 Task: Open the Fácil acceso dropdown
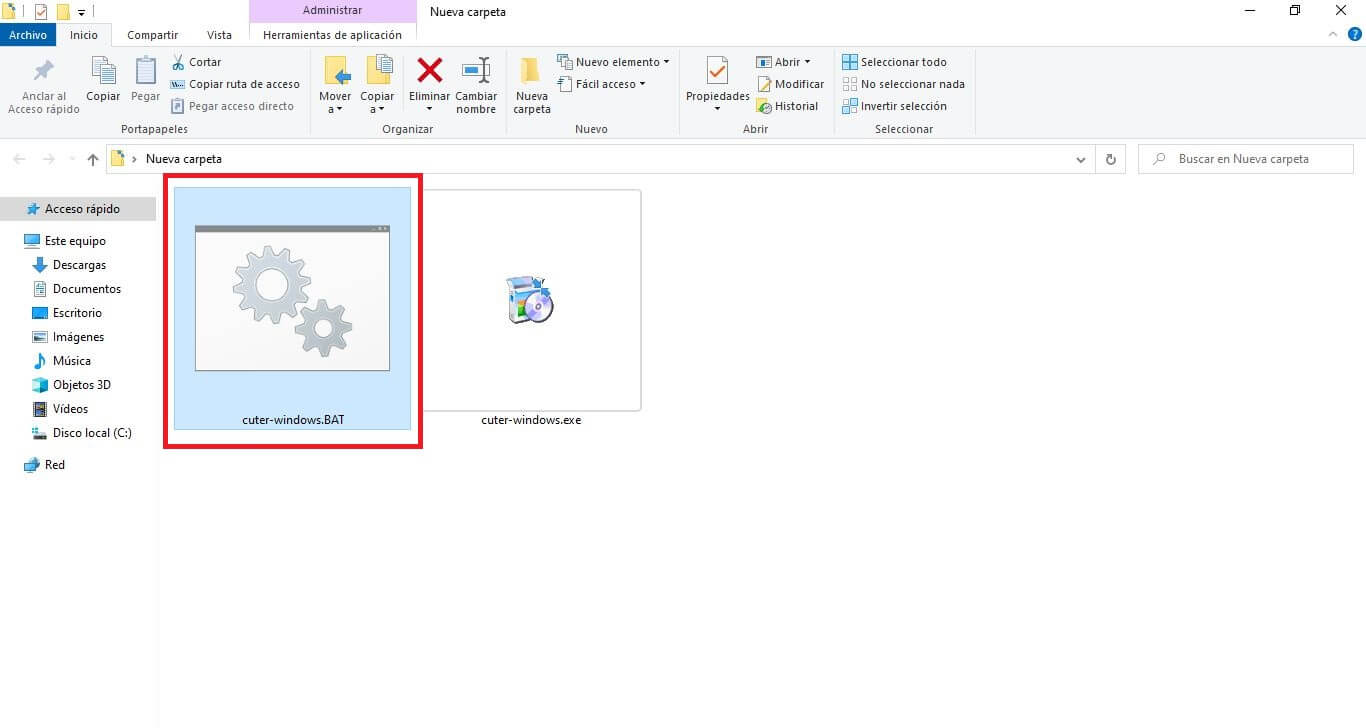coord(601,84)
